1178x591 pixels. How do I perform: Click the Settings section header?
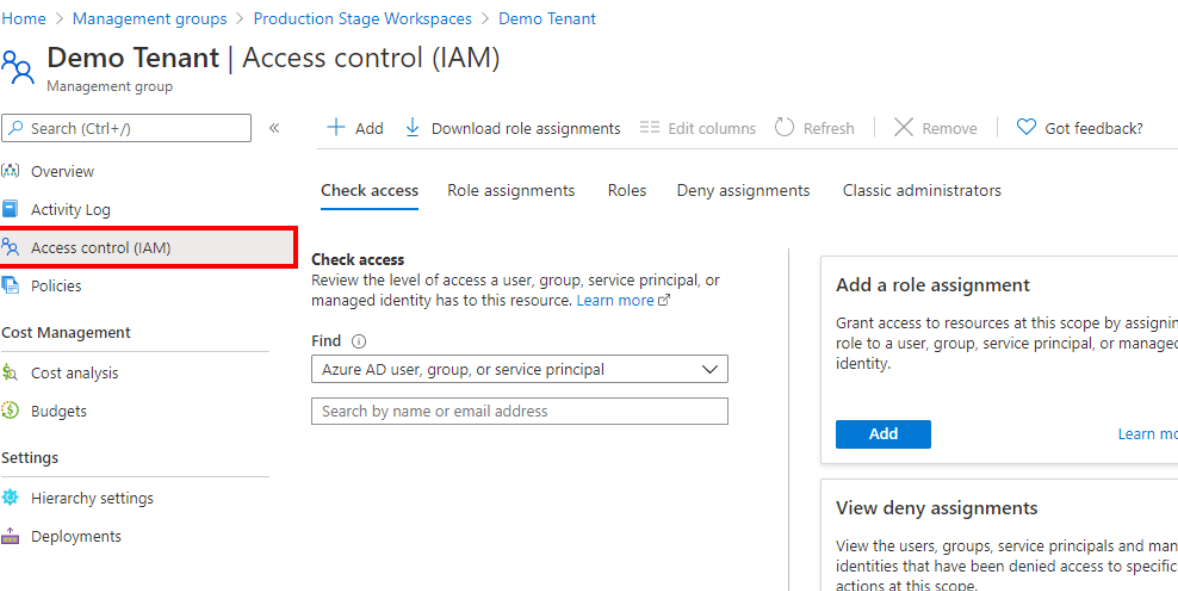coord(30,457)
